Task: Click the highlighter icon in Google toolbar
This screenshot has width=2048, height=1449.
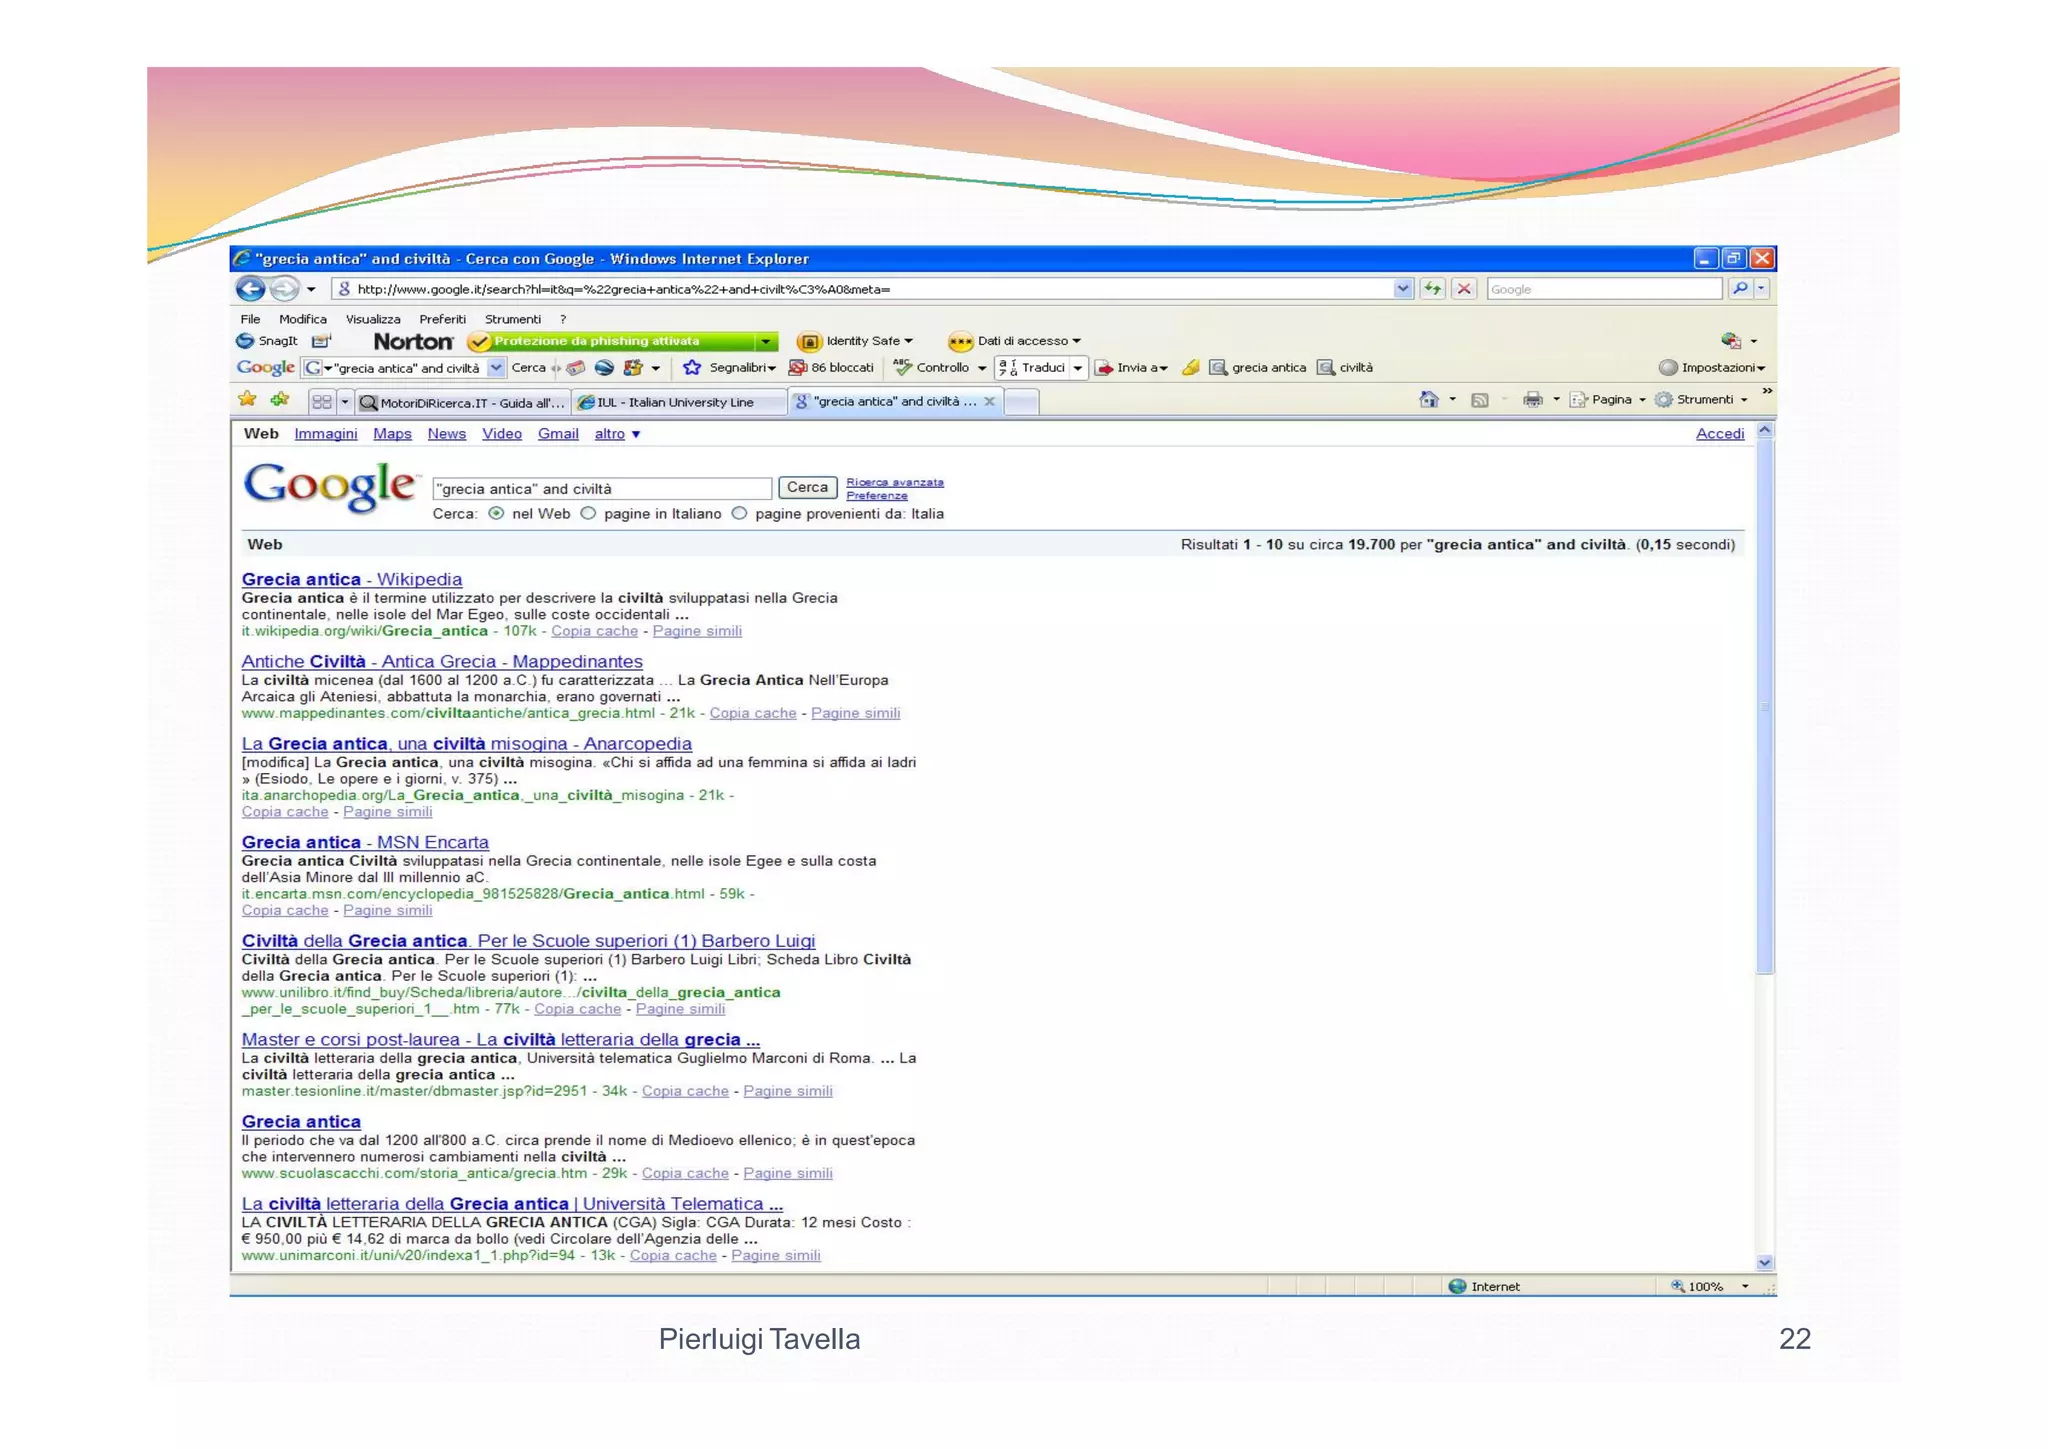Action: tap(1190, 368)
